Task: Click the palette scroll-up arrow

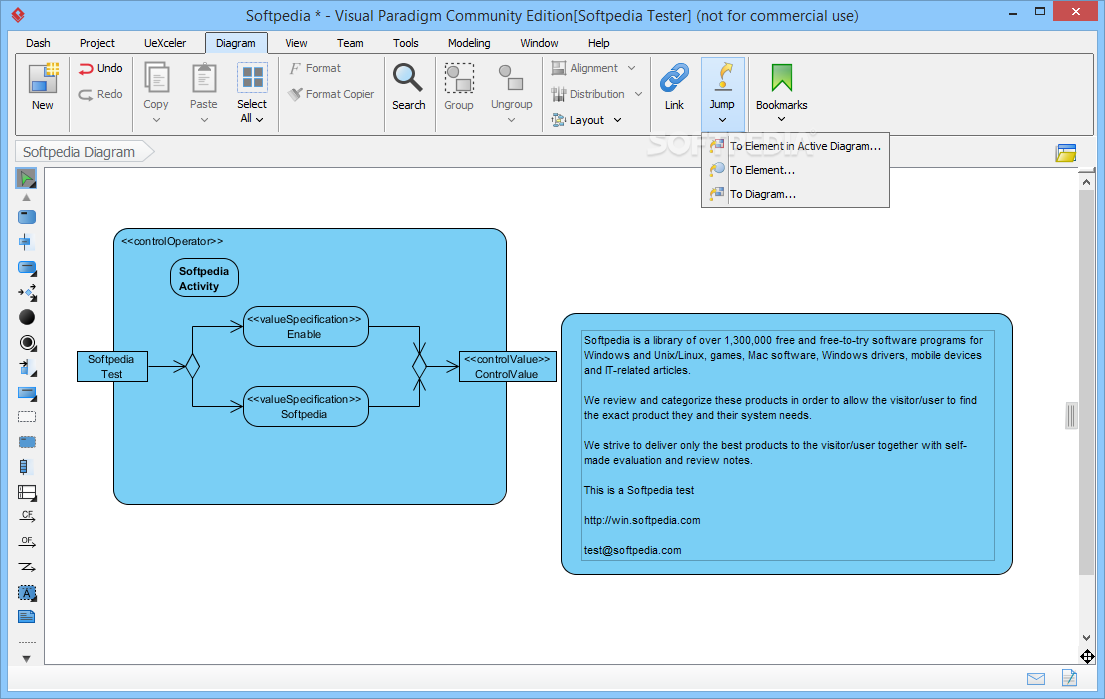Action: pyautogui.click(x=27, y=198)
